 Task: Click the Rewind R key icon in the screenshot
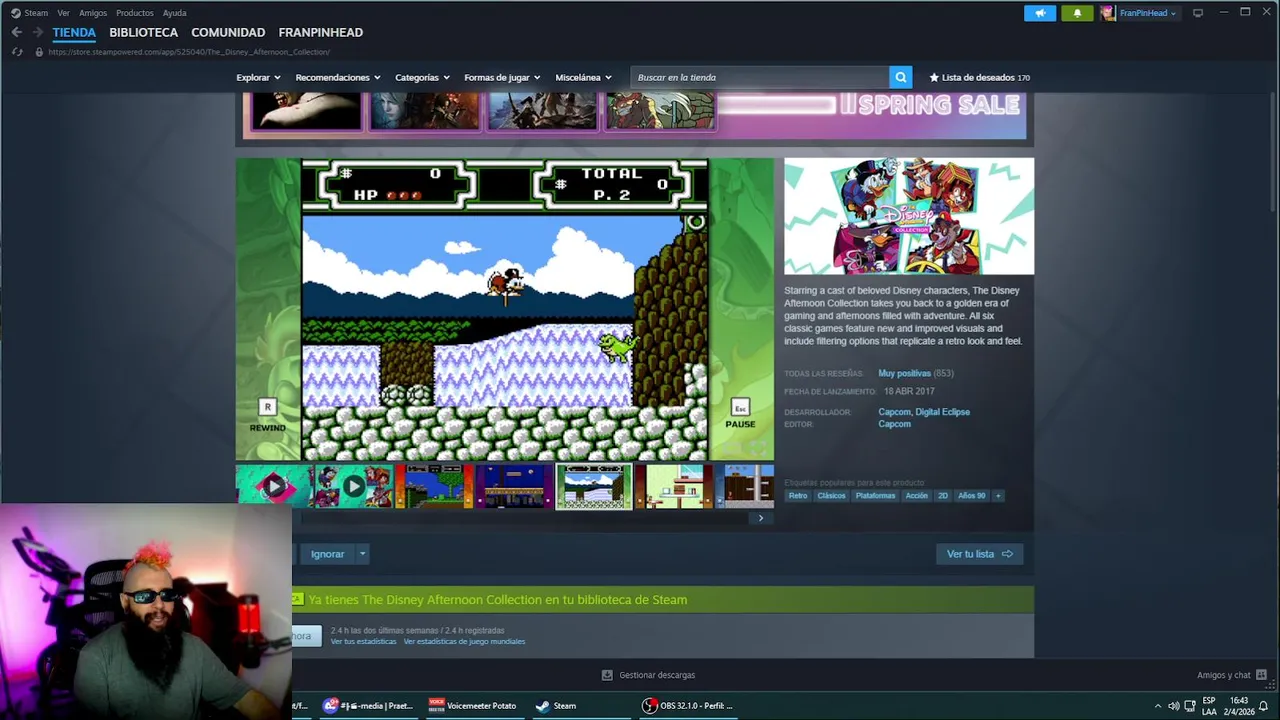267,406
